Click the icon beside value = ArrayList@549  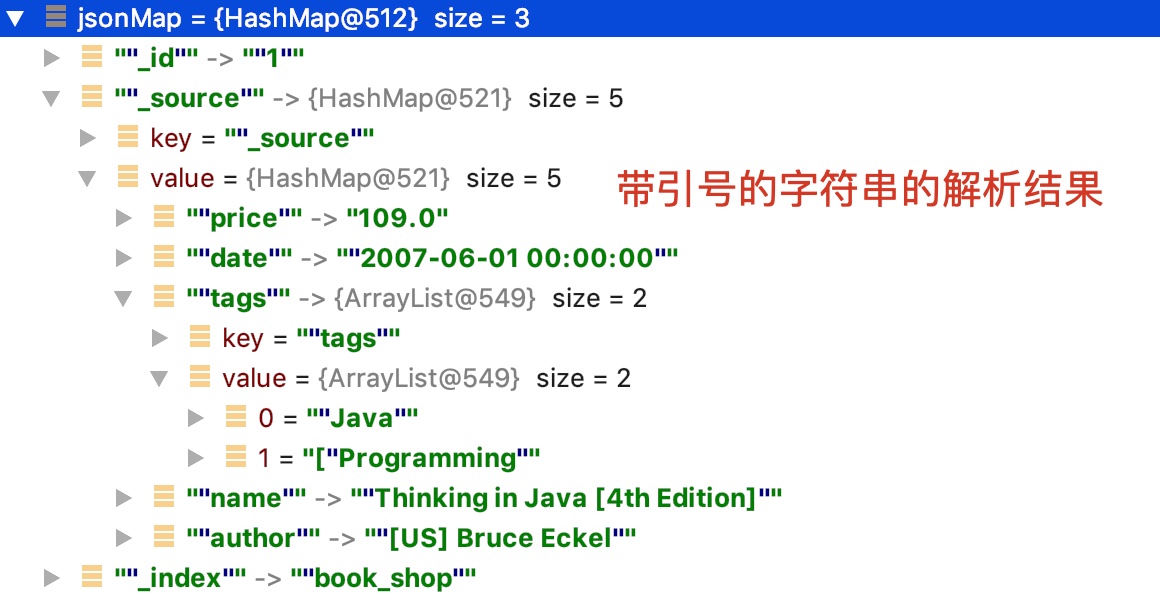click(x=200, y=376)
